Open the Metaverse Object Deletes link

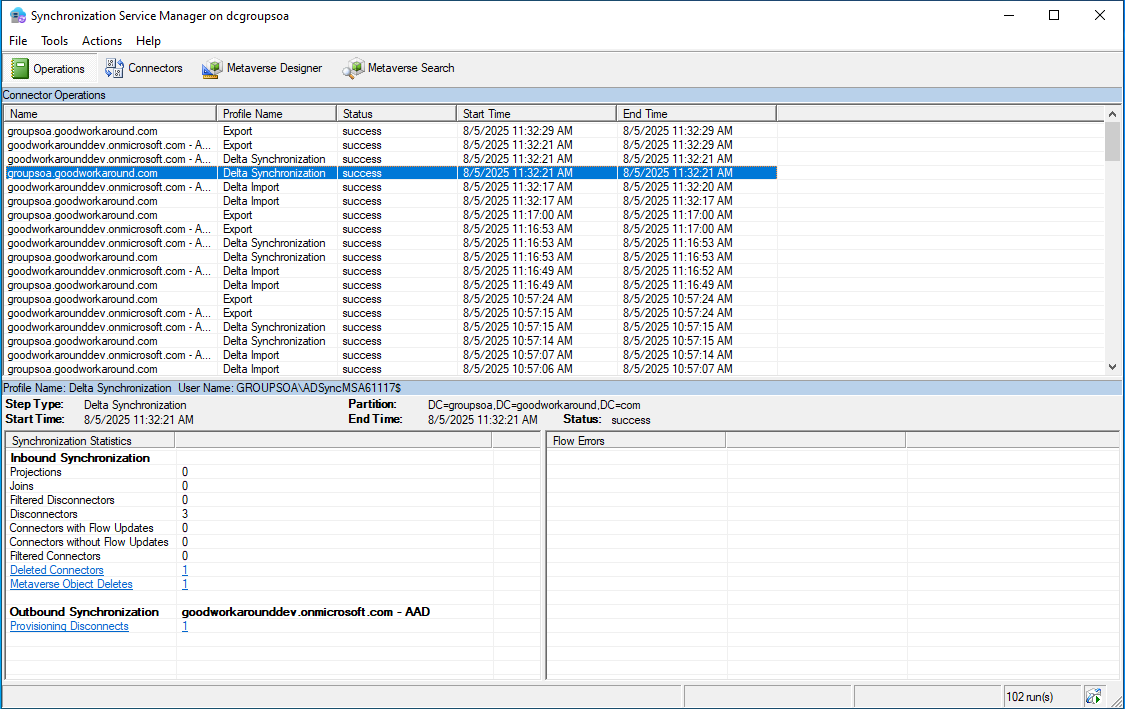click(71, 584)
